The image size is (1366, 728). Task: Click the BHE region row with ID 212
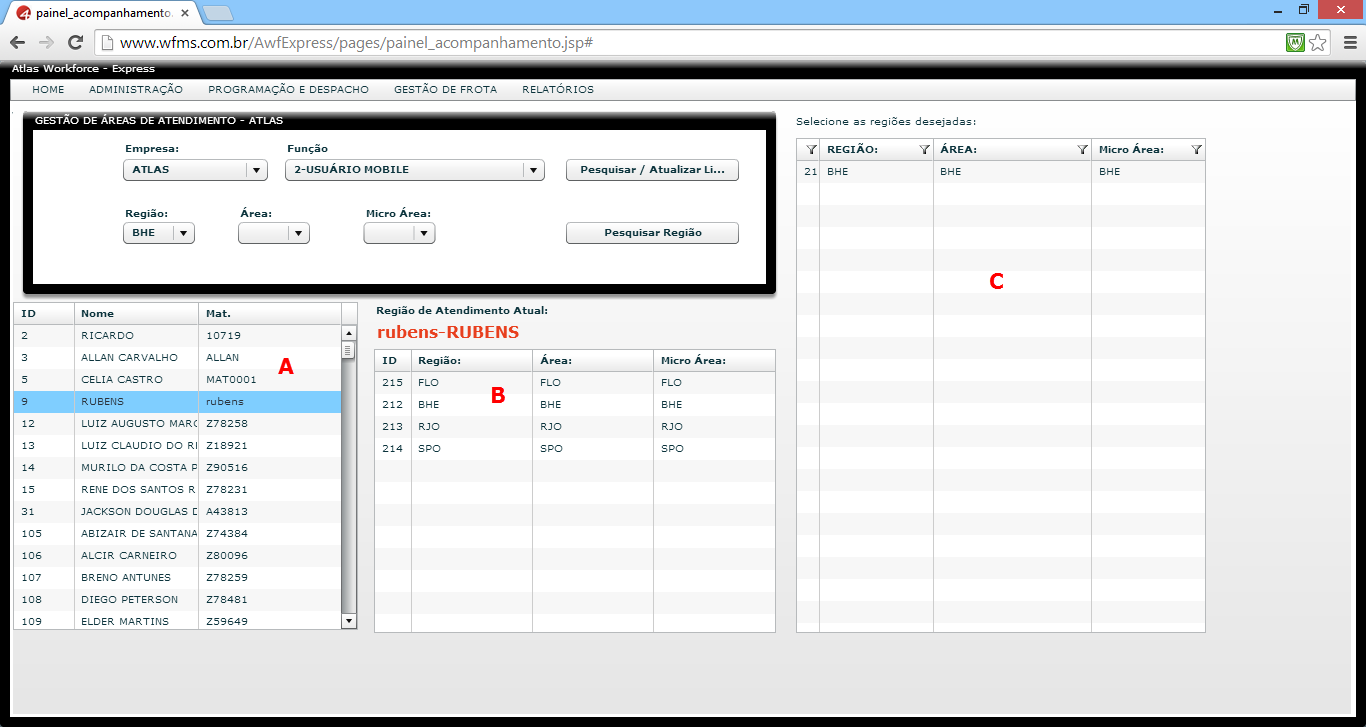575,405
